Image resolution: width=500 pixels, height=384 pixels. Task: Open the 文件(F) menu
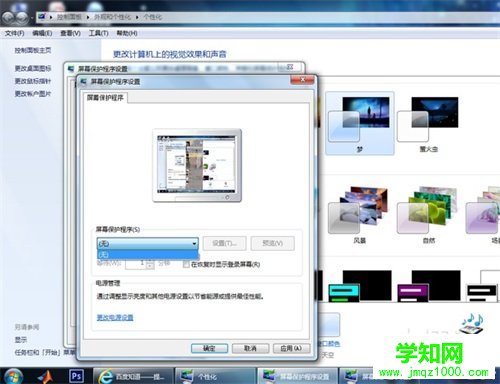(x=15, y=33)
